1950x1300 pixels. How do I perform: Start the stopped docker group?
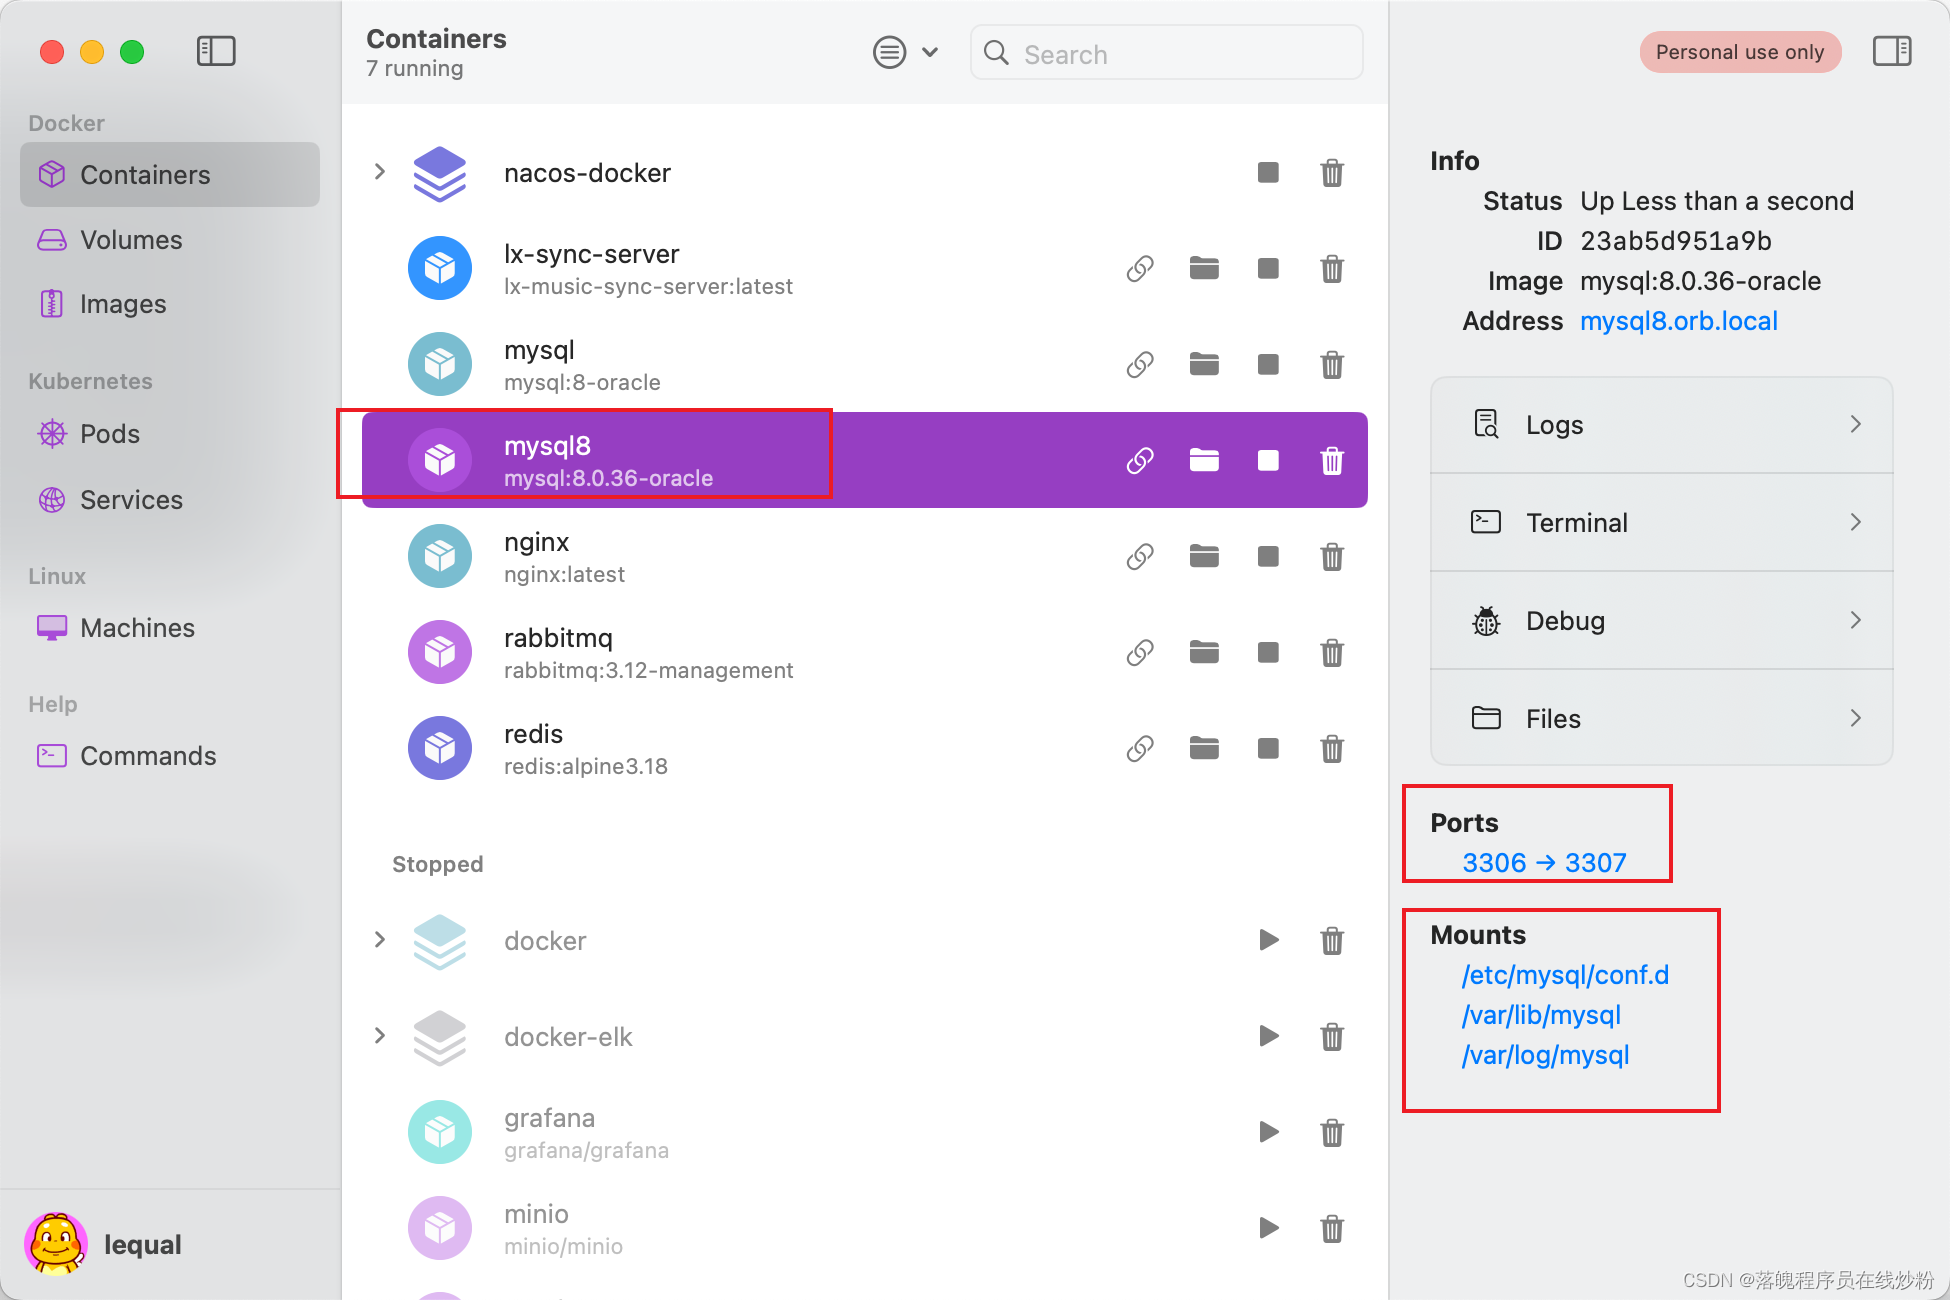[1268, 940]
